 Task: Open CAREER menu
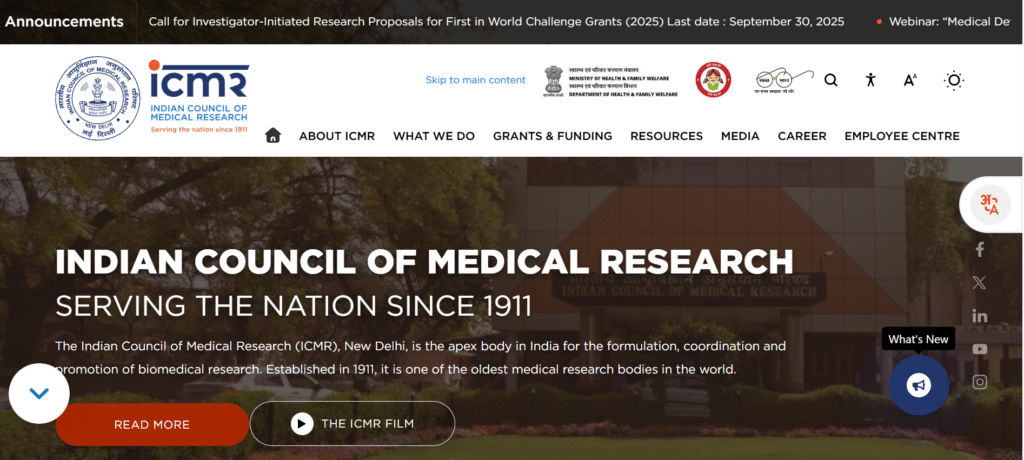coord(802,136)
